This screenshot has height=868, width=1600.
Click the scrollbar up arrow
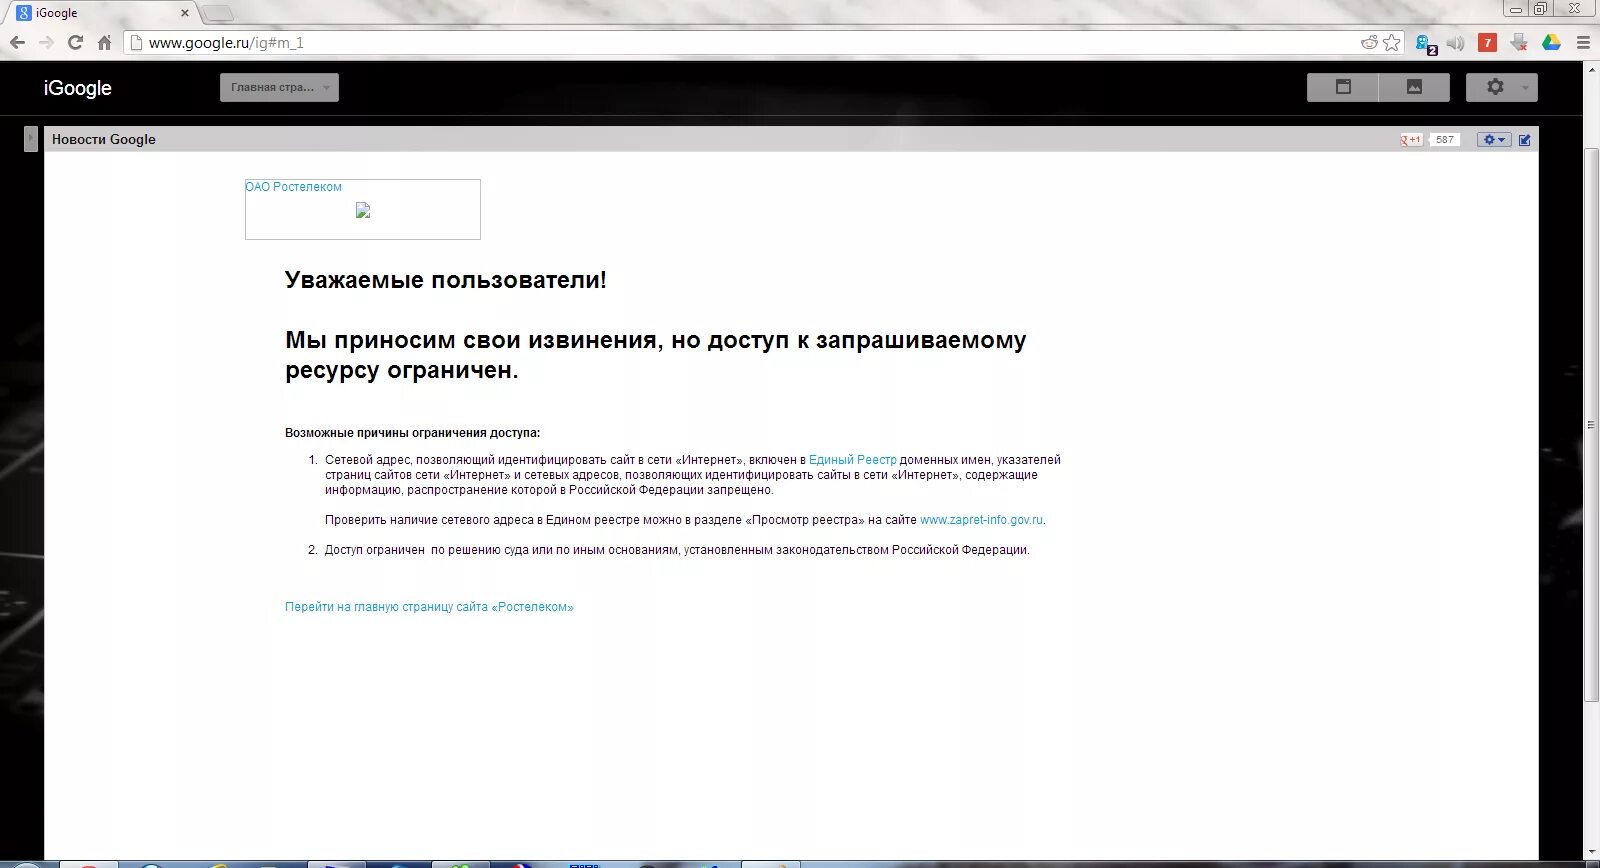1591,69
